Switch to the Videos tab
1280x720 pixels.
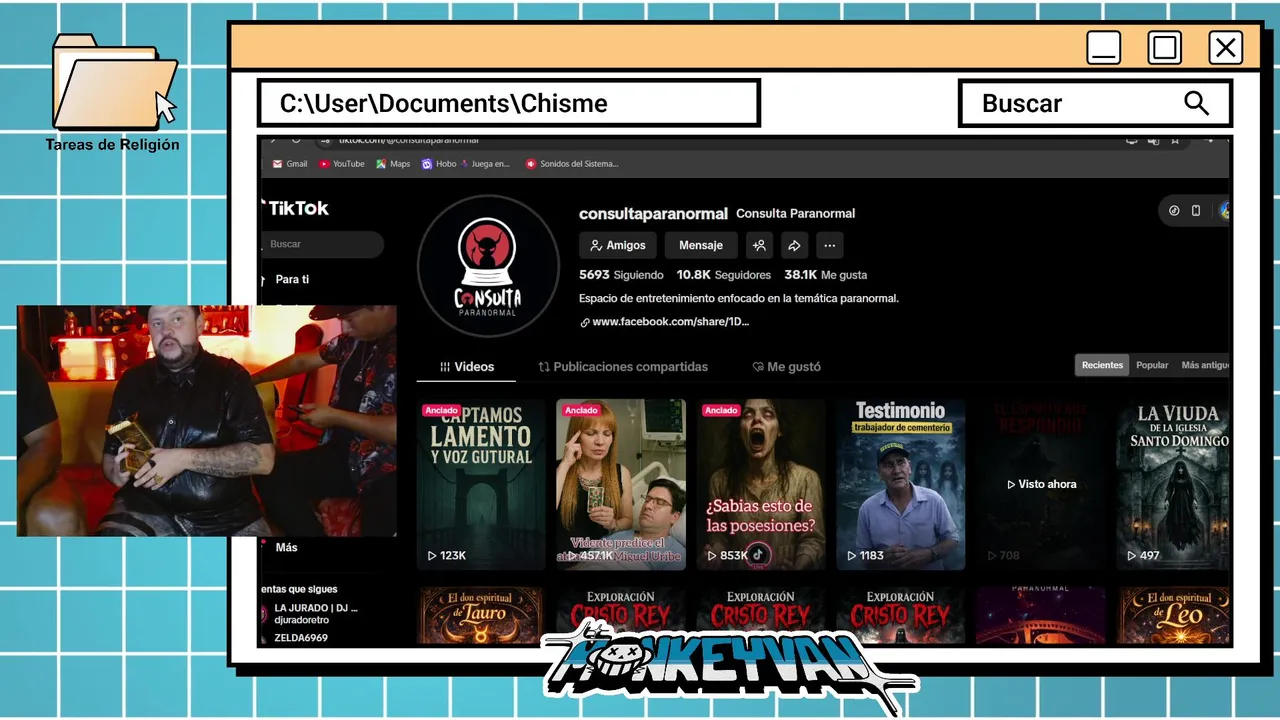tap(466, 367)
